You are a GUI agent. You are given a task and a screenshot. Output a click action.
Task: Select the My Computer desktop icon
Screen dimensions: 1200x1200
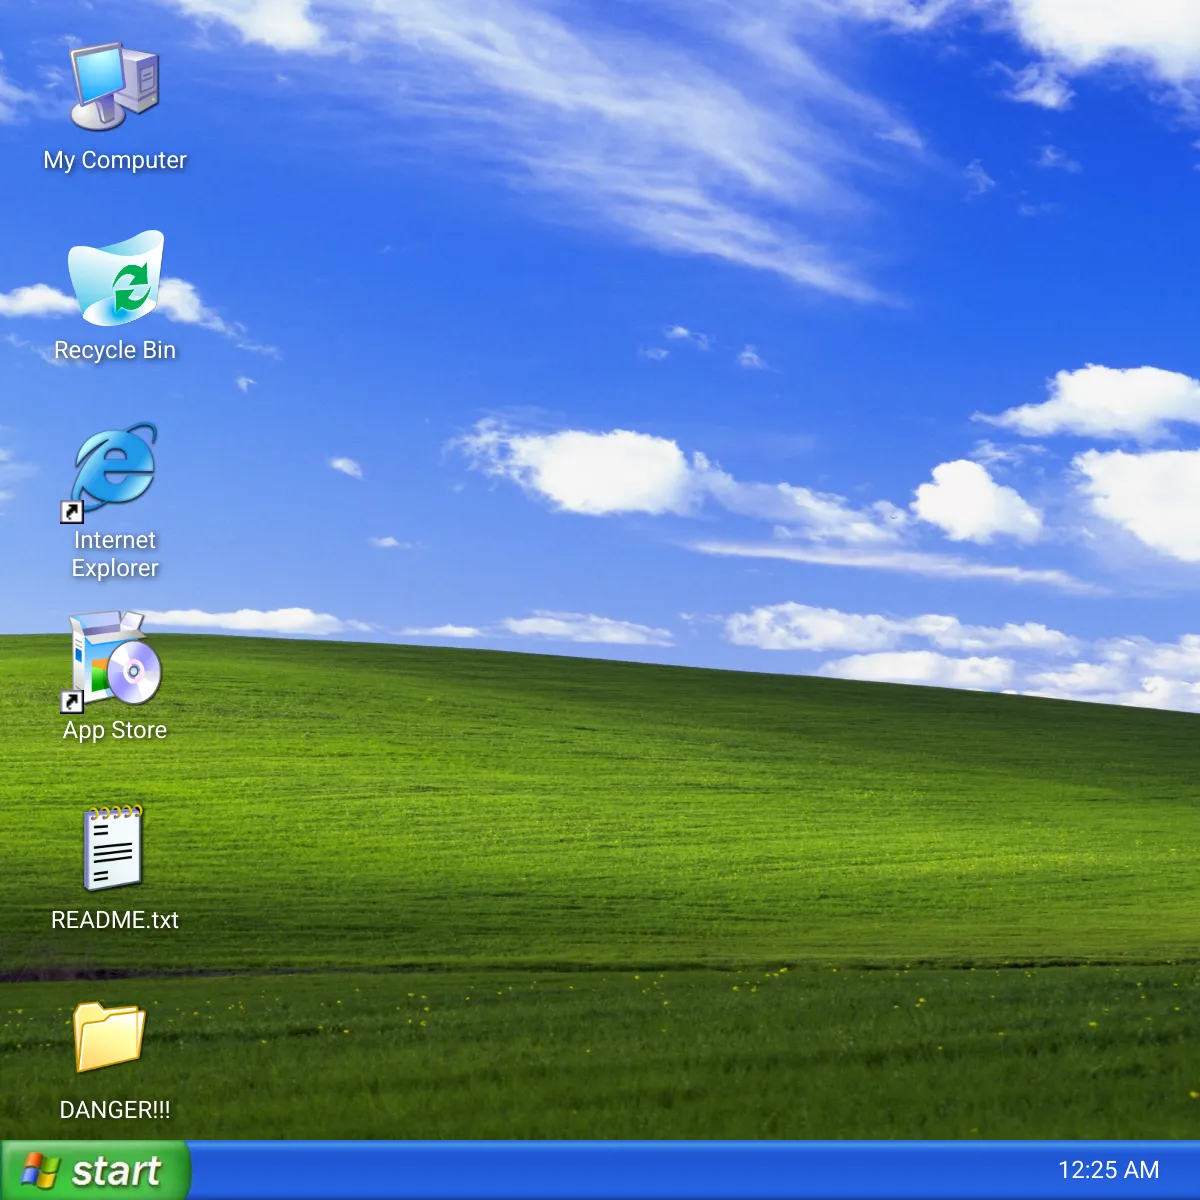tap(114, 86)
